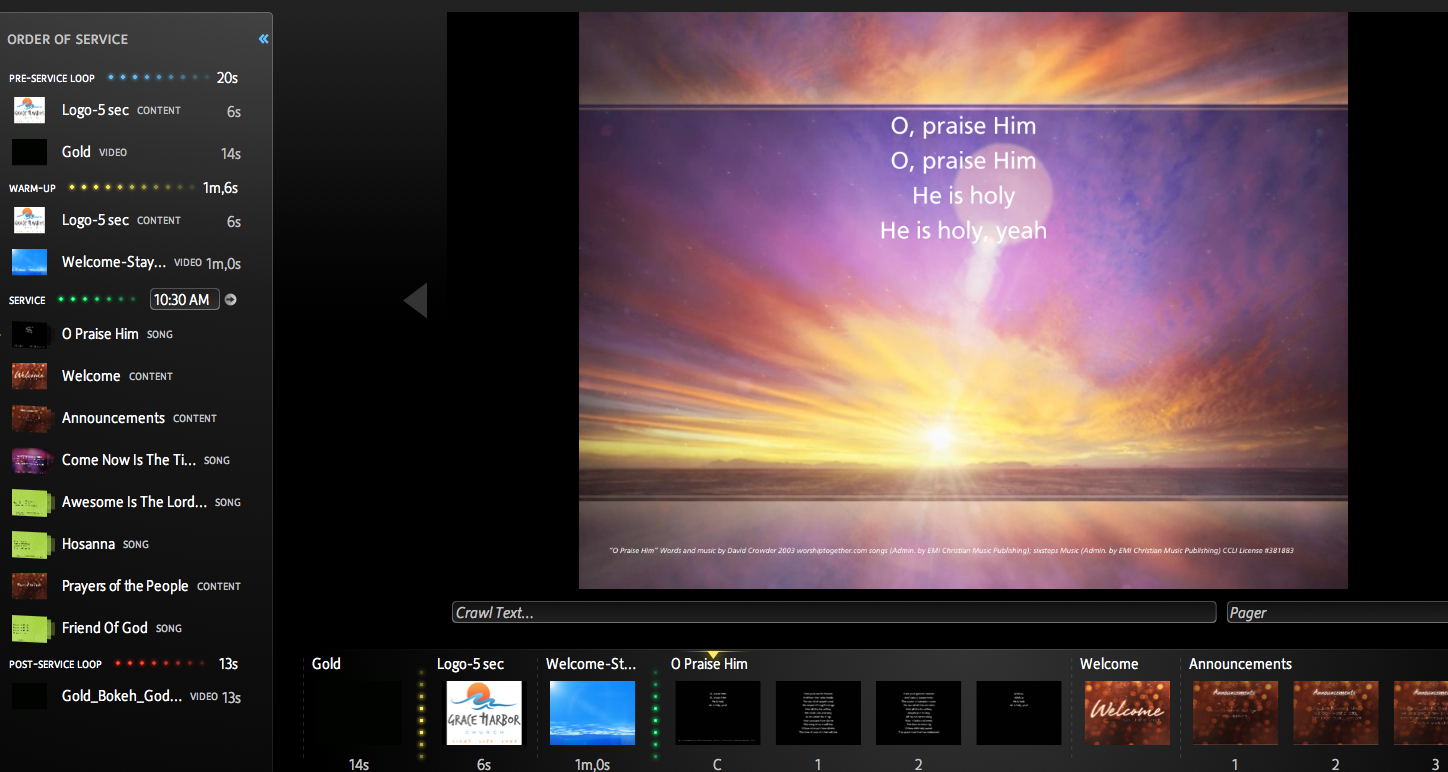Screen dimensions: 1448x772
Task: Show O Praise Him chorus slide C
Action: click(718, 713)
